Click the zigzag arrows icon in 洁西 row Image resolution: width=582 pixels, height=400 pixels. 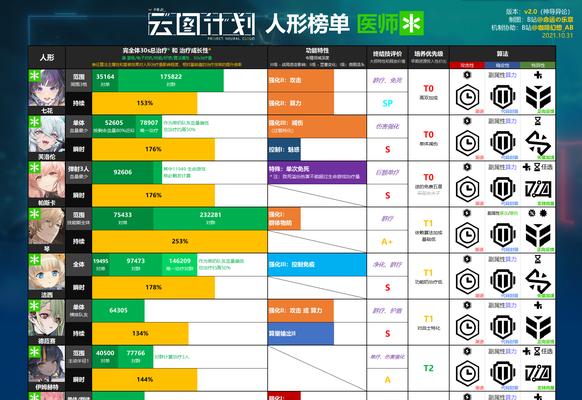538,281
